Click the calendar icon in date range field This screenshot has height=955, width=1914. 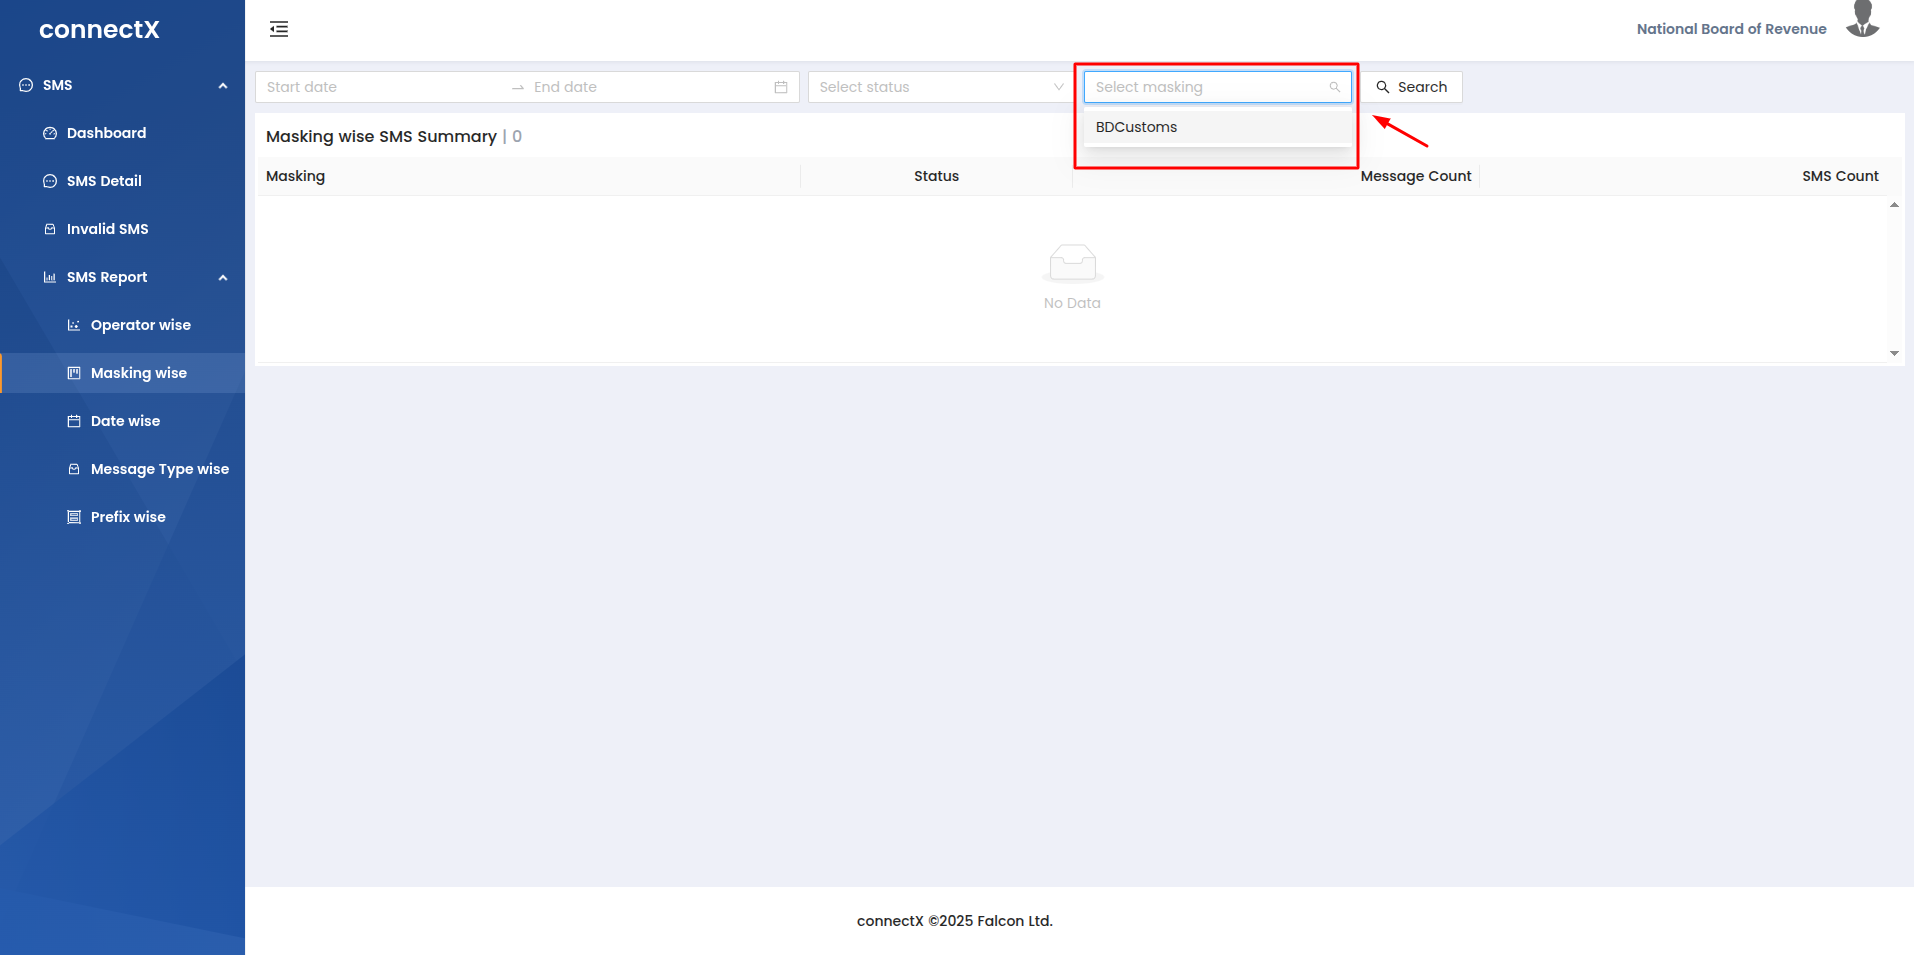click(781, 87)
